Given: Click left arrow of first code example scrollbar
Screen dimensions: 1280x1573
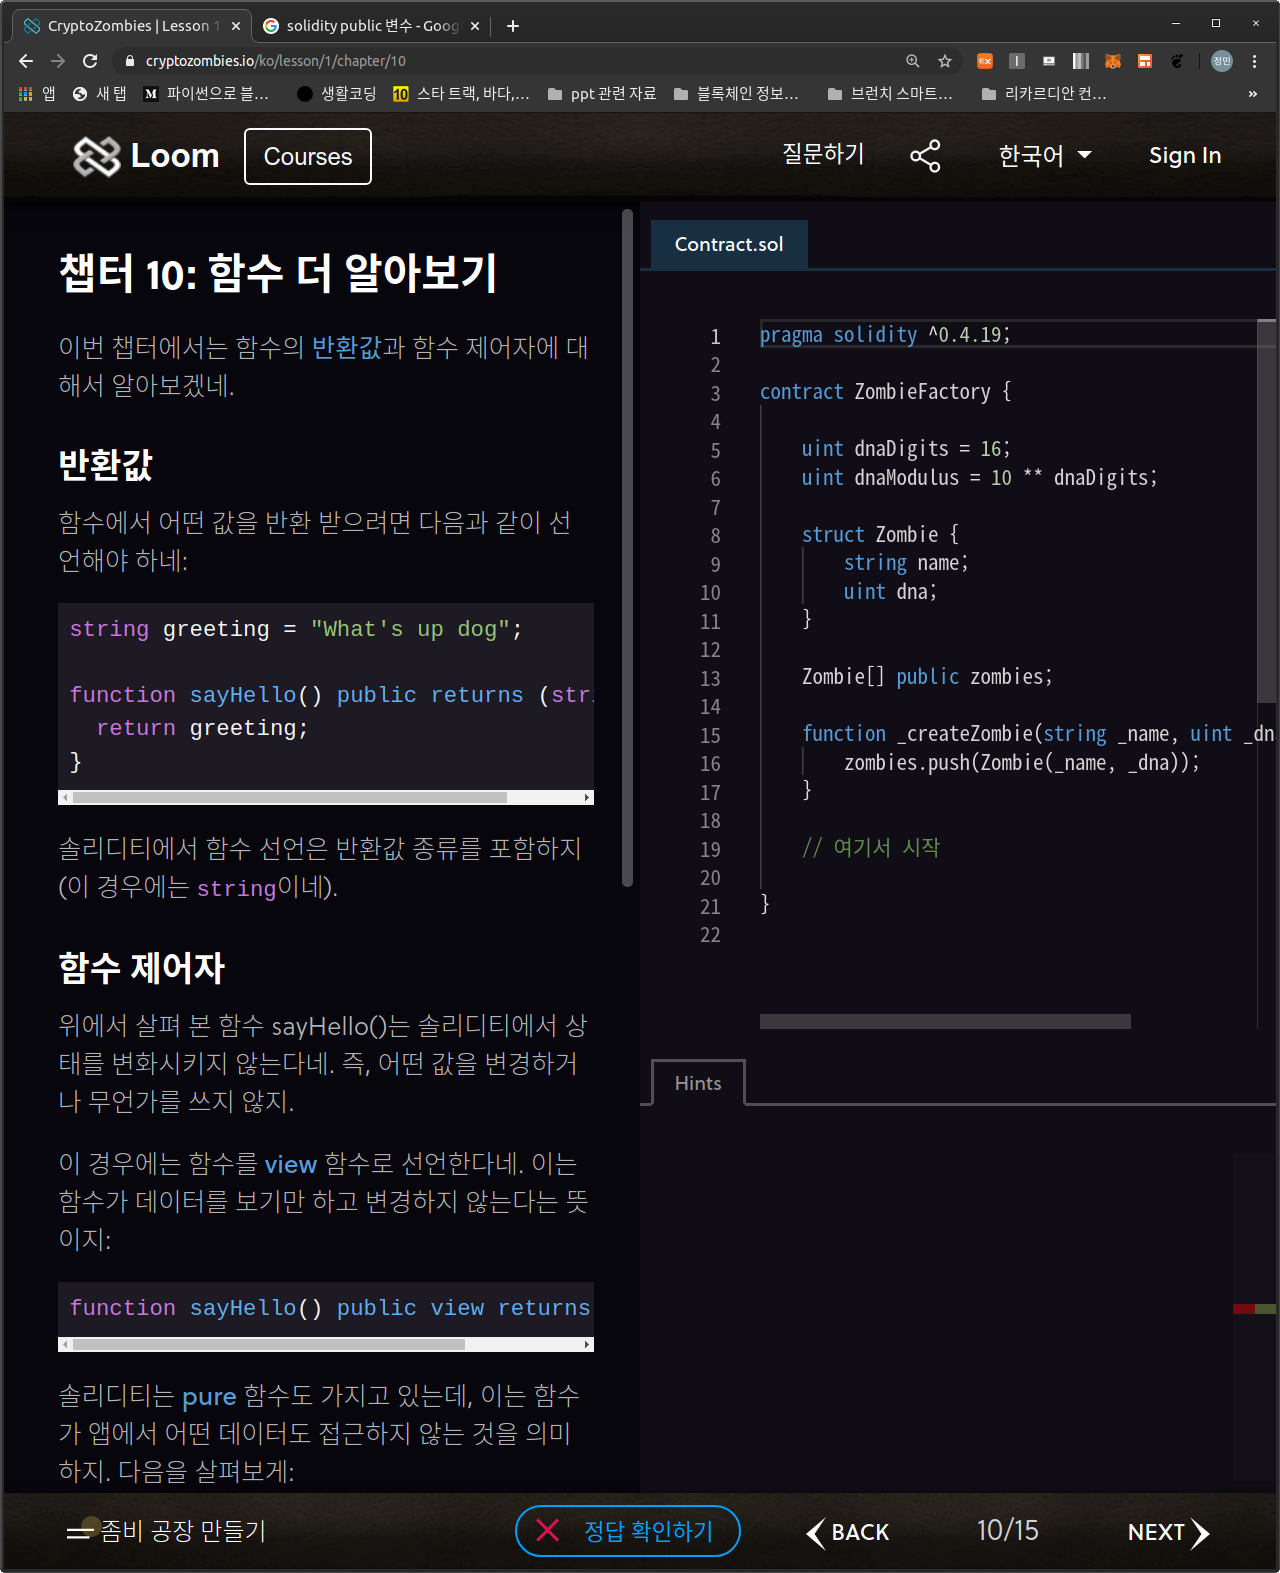Looking at the screenshot, I should 65,798.
